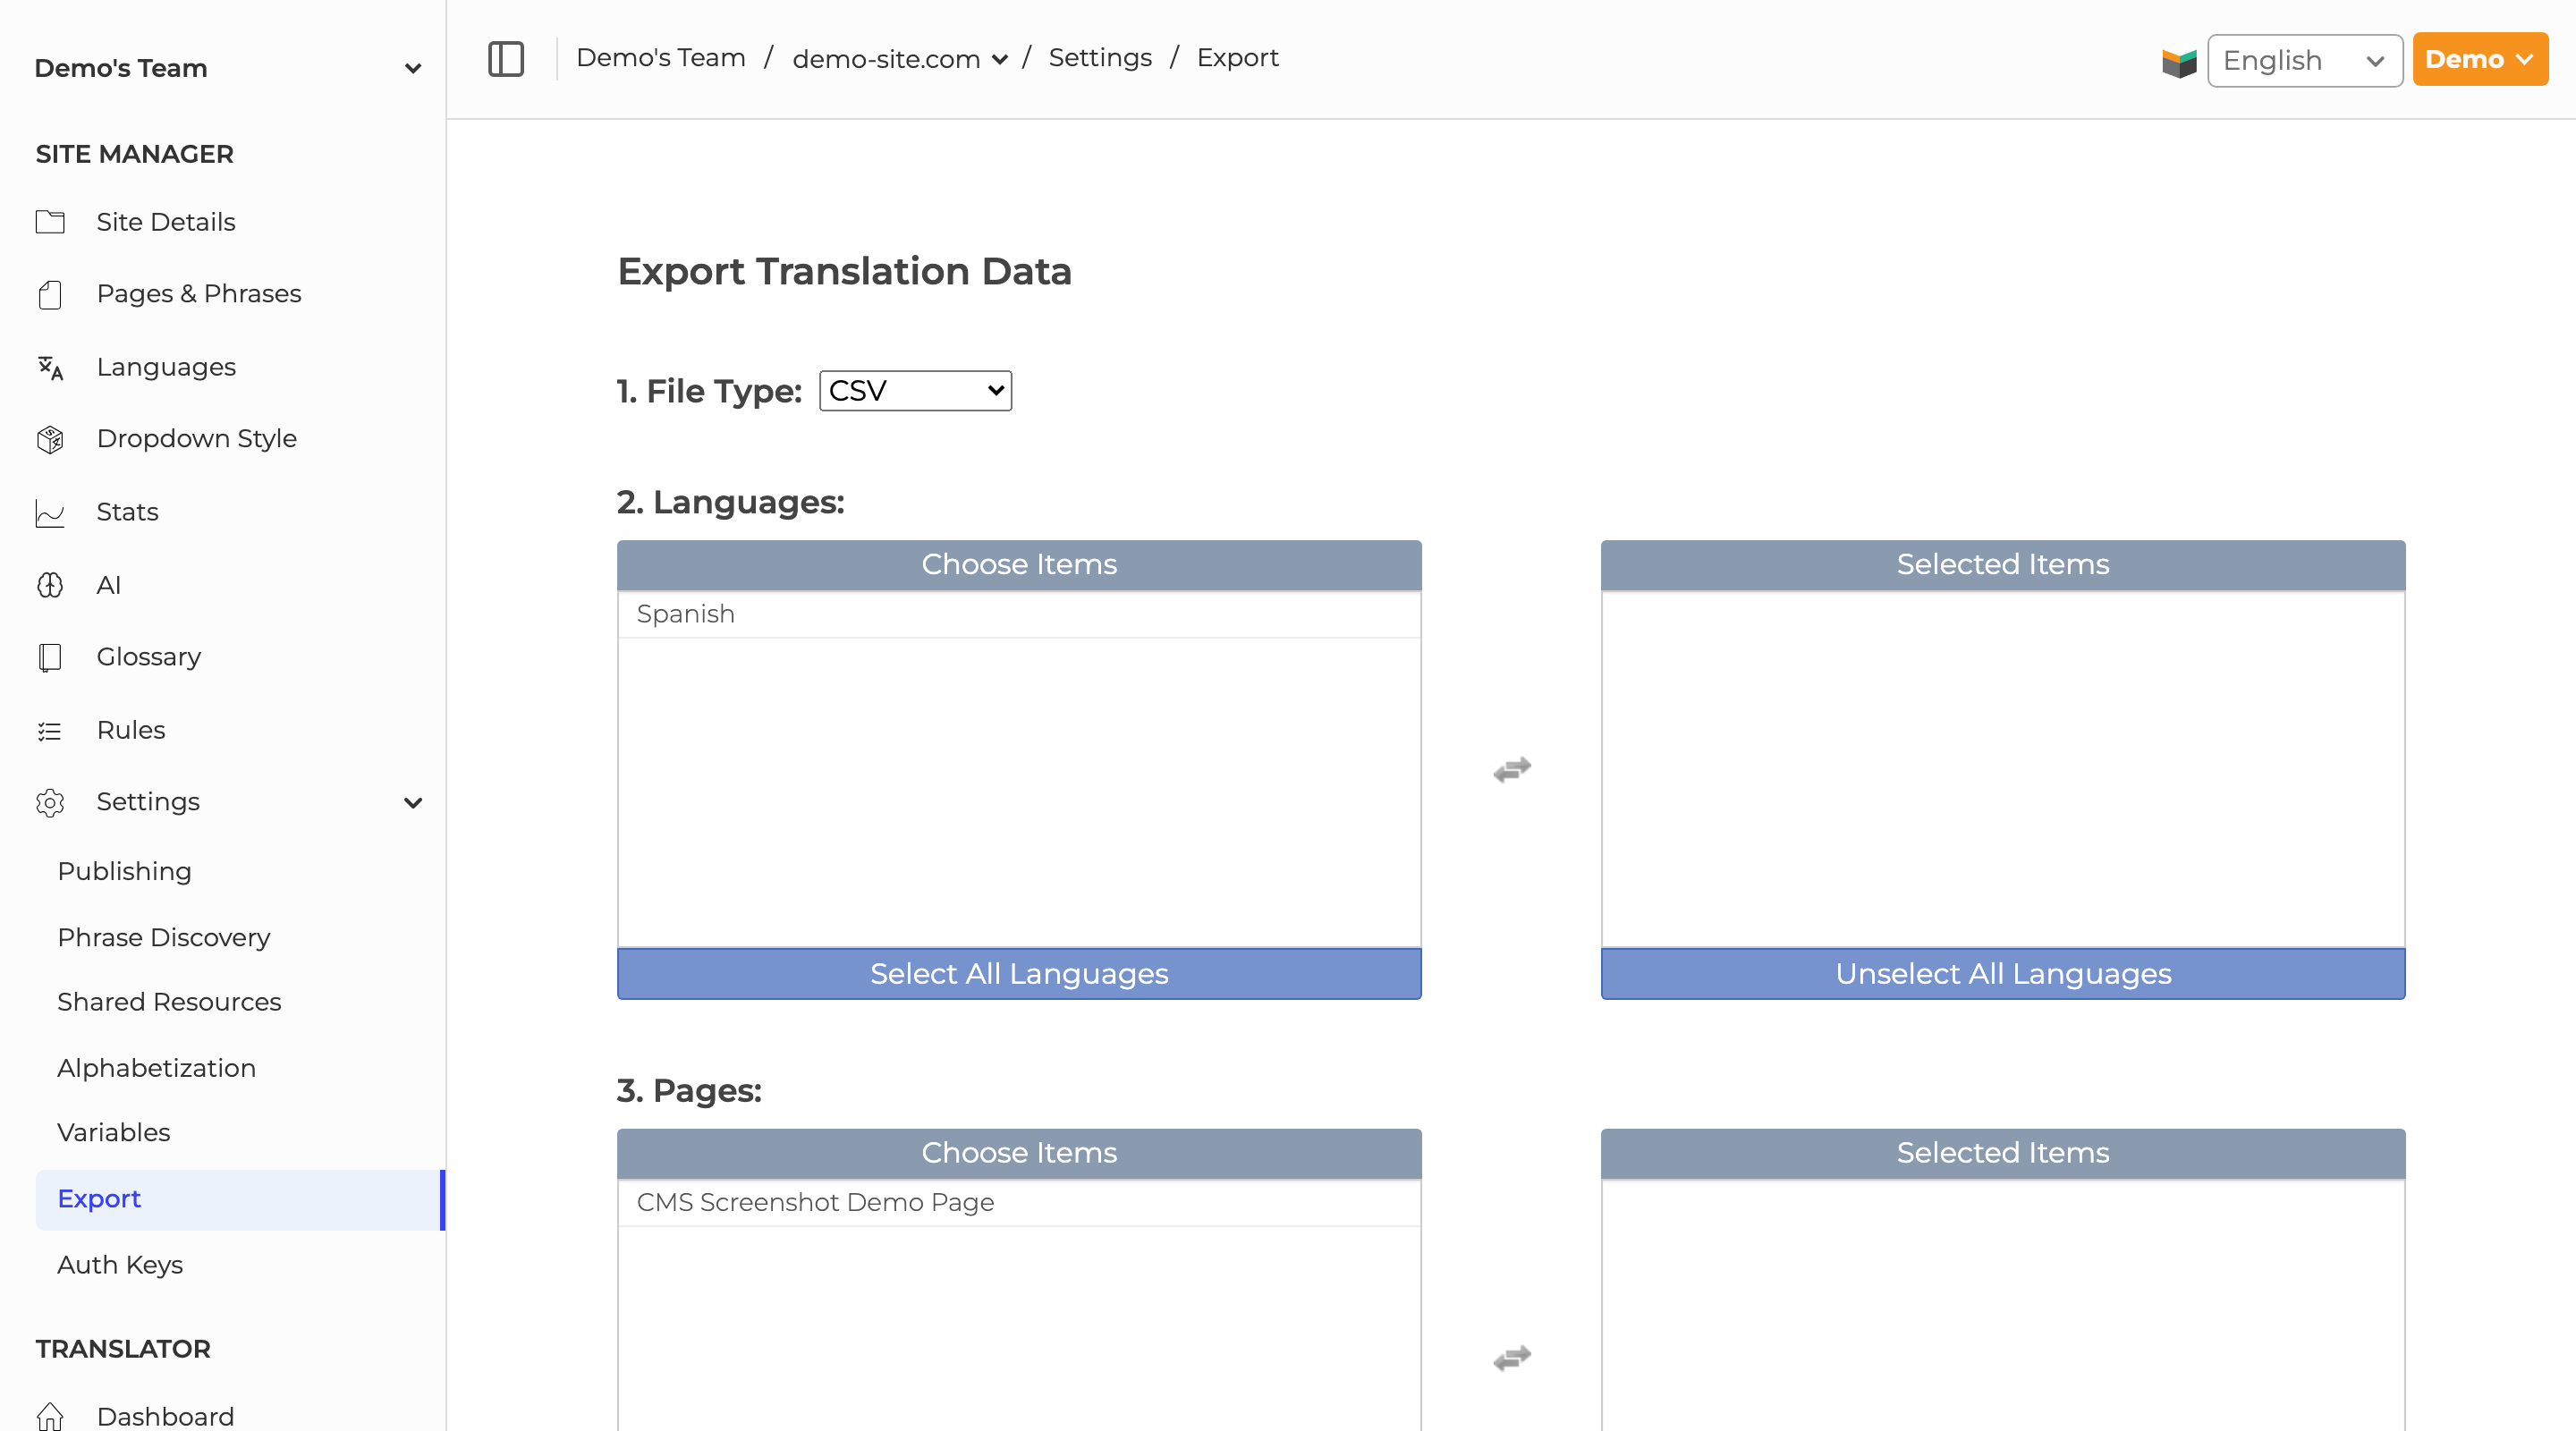Click the Dropdown Style cube icon
2576x1431 pixels.
50,439
